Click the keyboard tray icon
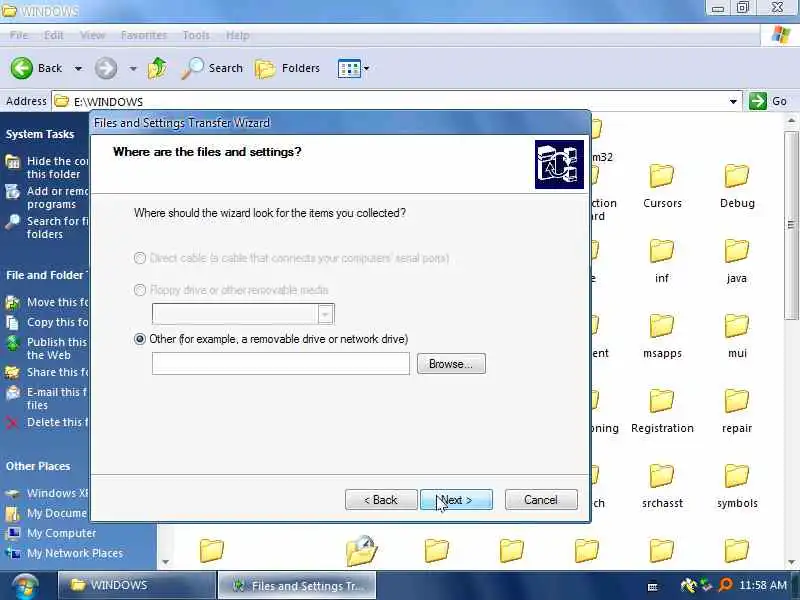 tap(653, 587)
